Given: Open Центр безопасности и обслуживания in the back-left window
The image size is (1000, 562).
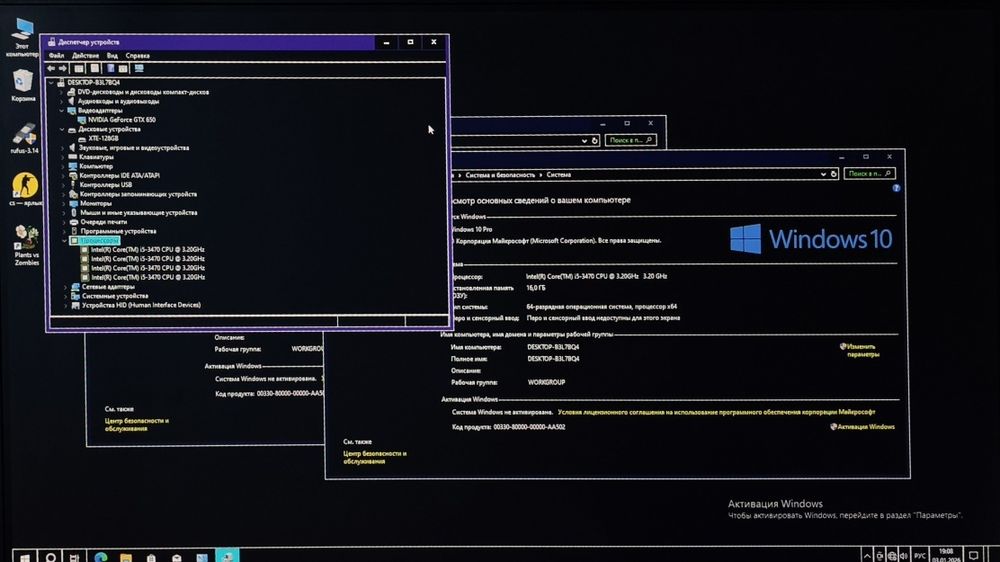Looking at the screenshot, I should (136, 425).
